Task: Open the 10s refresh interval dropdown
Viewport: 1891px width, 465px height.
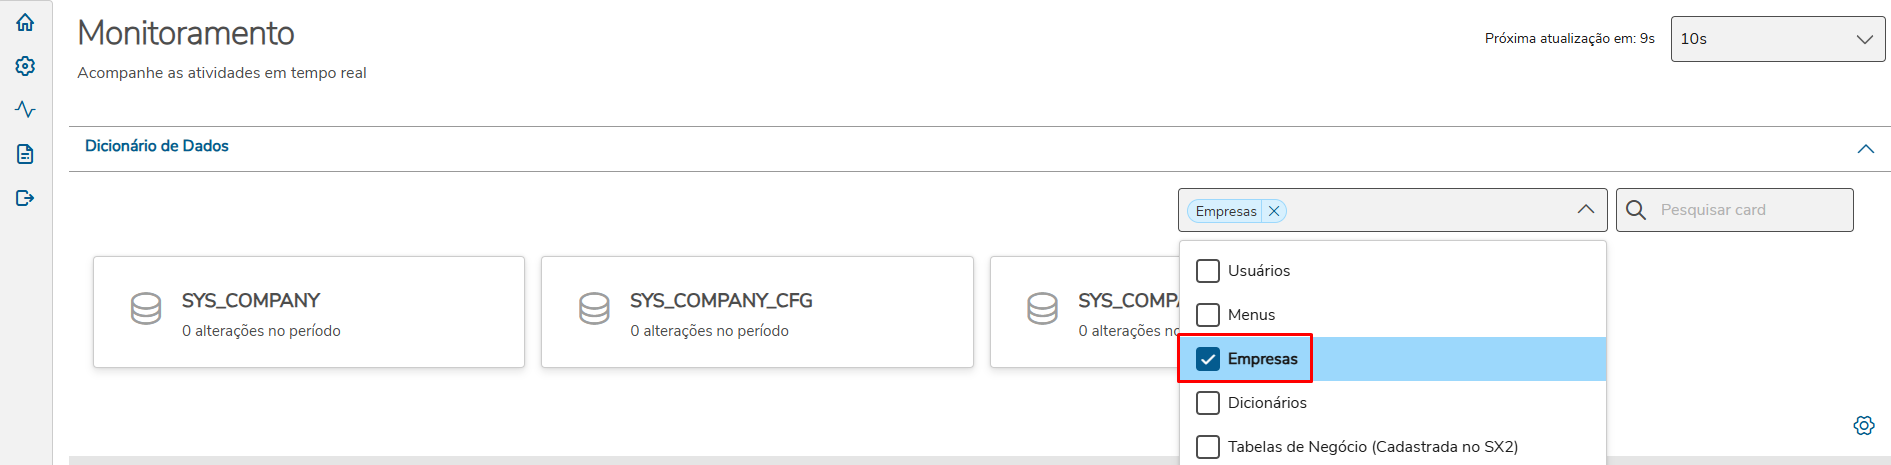Action: [x=1777, y=39]
